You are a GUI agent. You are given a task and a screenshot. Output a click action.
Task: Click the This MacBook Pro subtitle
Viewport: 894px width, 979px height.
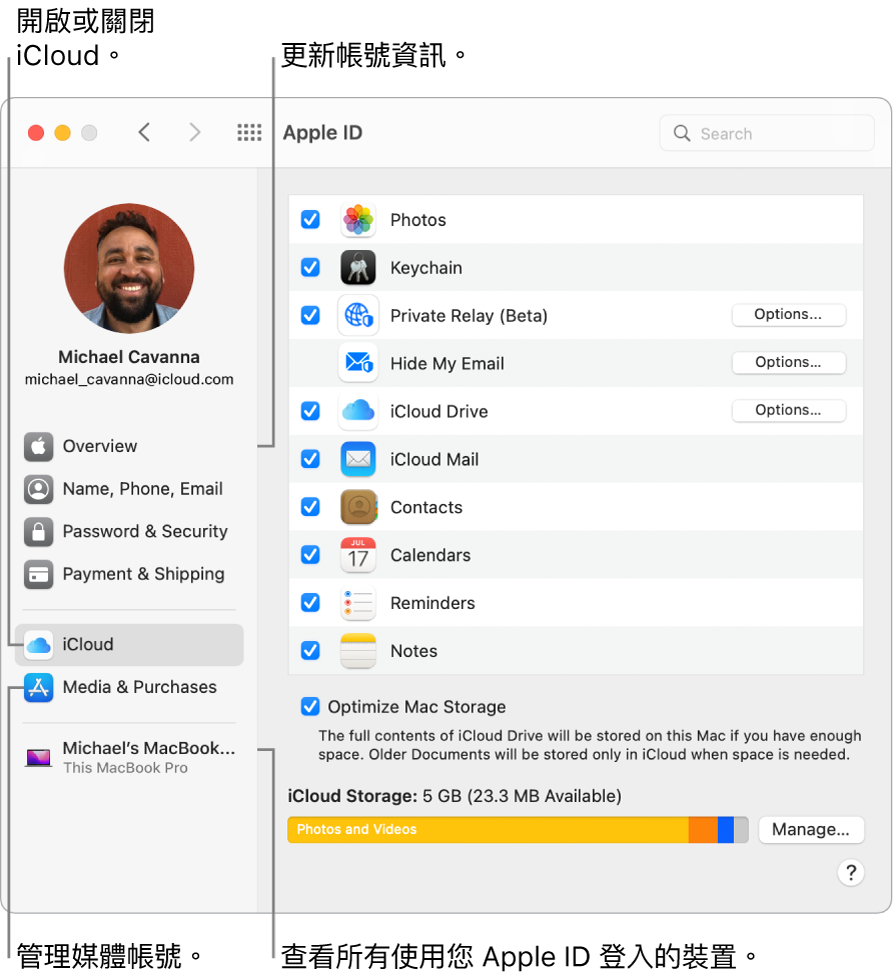pyautogui.click(x=125, y=768)
